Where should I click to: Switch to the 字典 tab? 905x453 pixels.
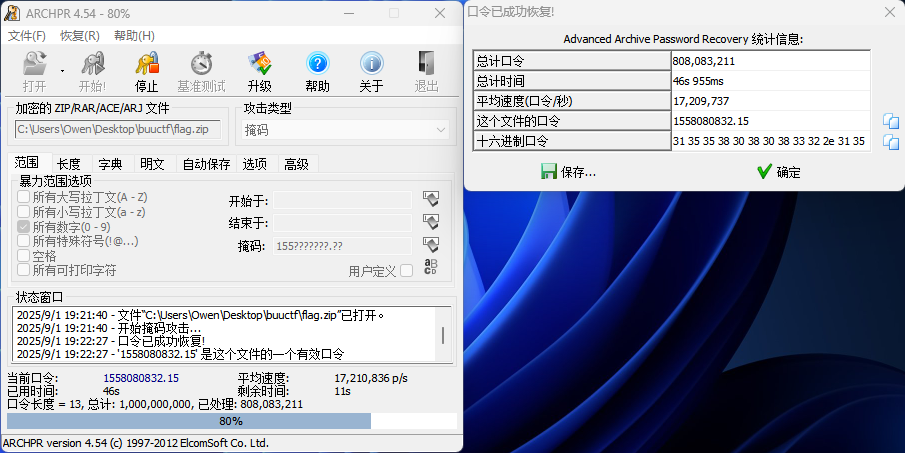[x=110, y=164]
